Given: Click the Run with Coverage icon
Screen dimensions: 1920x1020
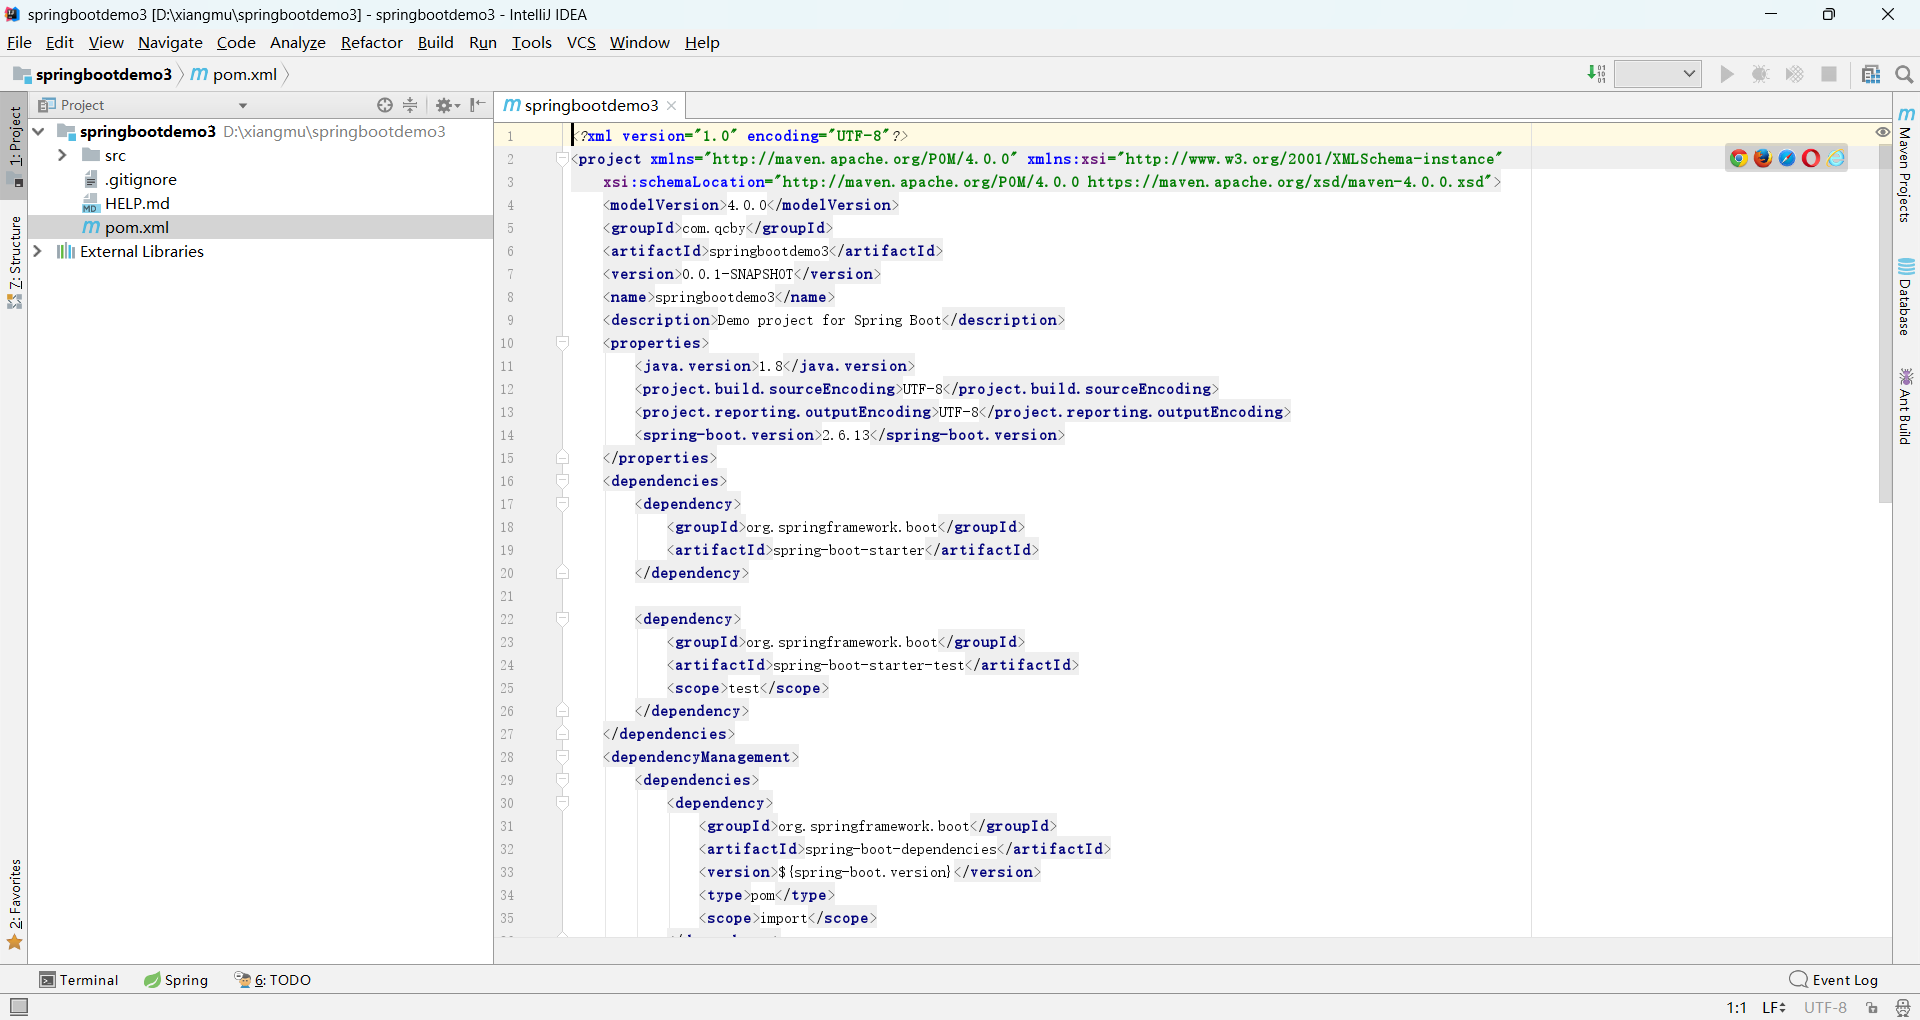Looking at the screenshot, I should pyautogui.click(x=1795, y=74).
